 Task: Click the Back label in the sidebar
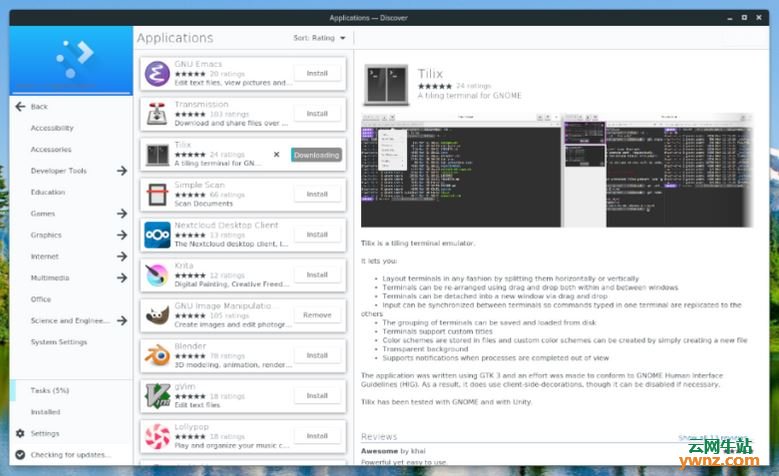pos(39,106)
